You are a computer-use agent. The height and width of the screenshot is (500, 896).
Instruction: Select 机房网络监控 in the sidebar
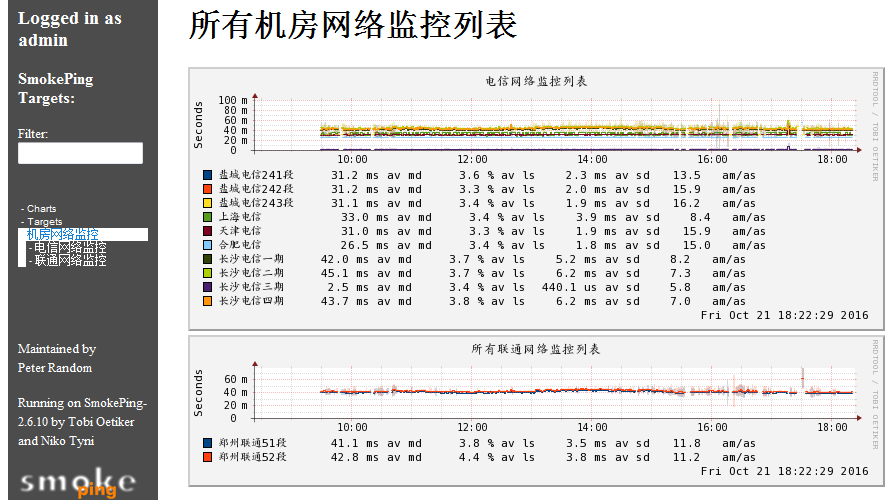(62, 234)
